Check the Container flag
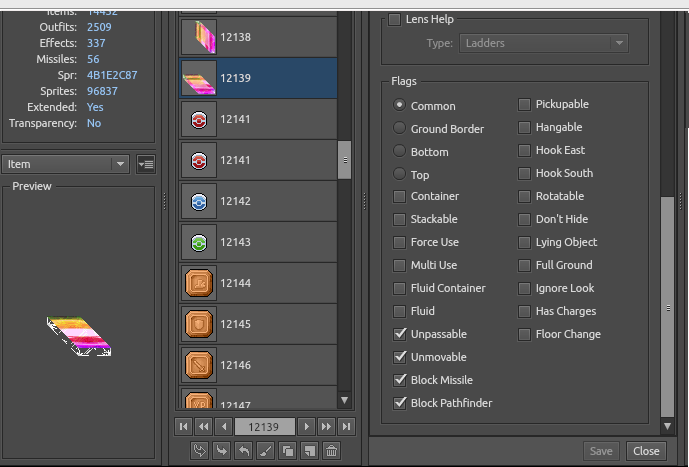 point(399,196)
